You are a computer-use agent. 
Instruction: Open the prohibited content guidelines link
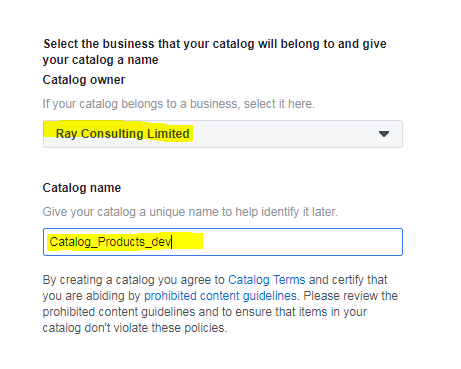tap(220, 296)
